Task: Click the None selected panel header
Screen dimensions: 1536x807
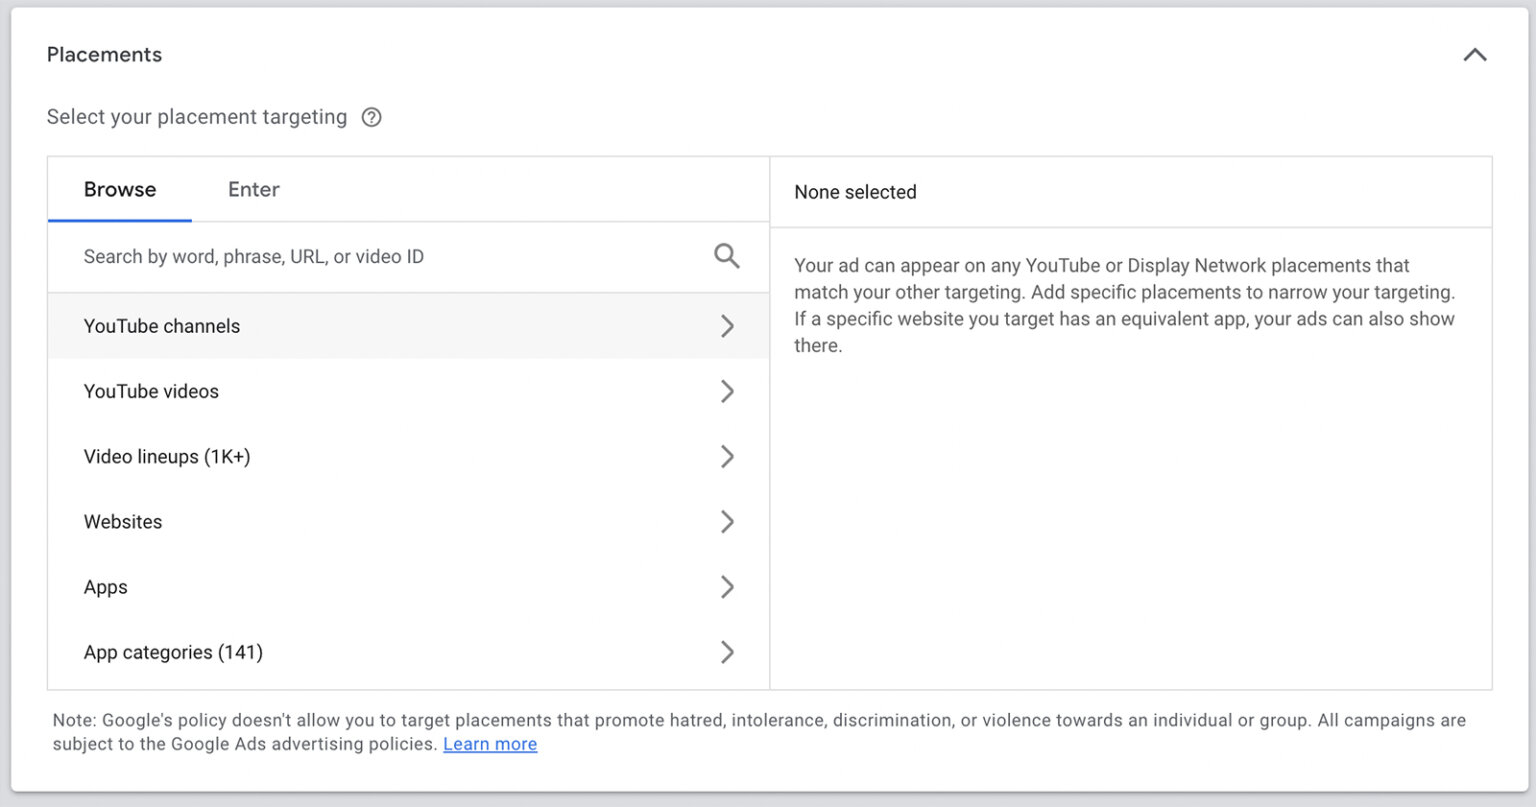Action: [x=855, y=191]
